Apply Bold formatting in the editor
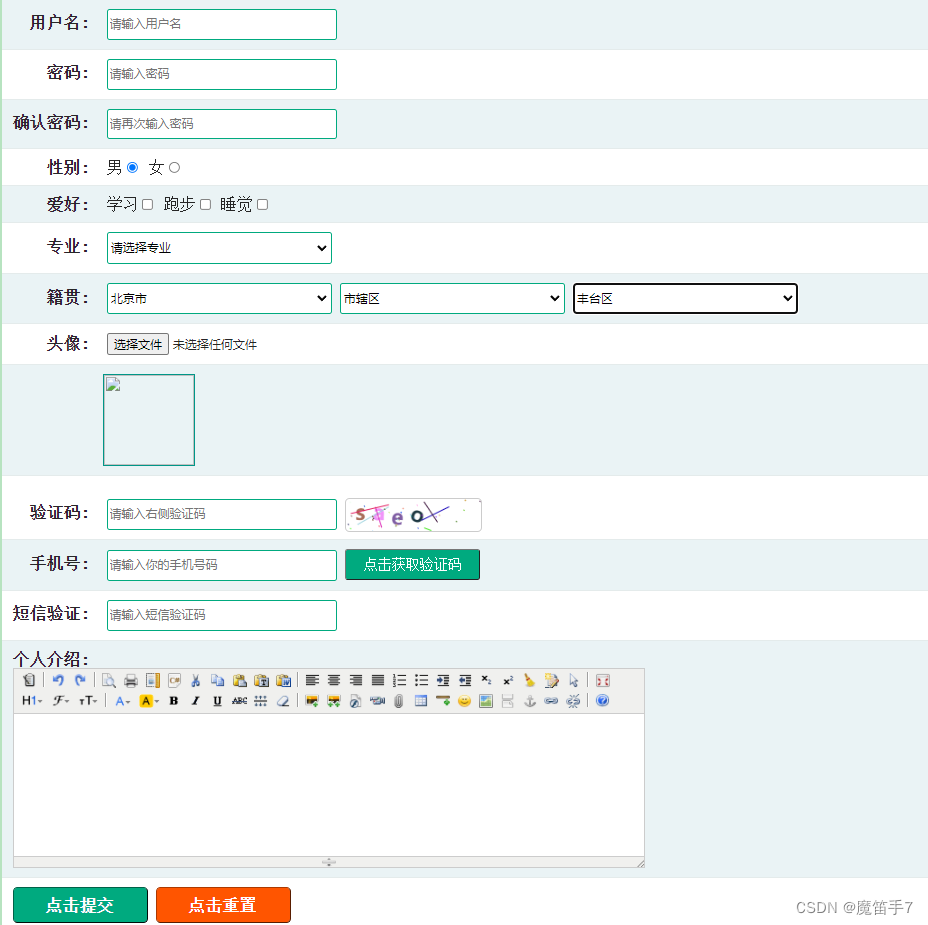 tap(173, 700)
